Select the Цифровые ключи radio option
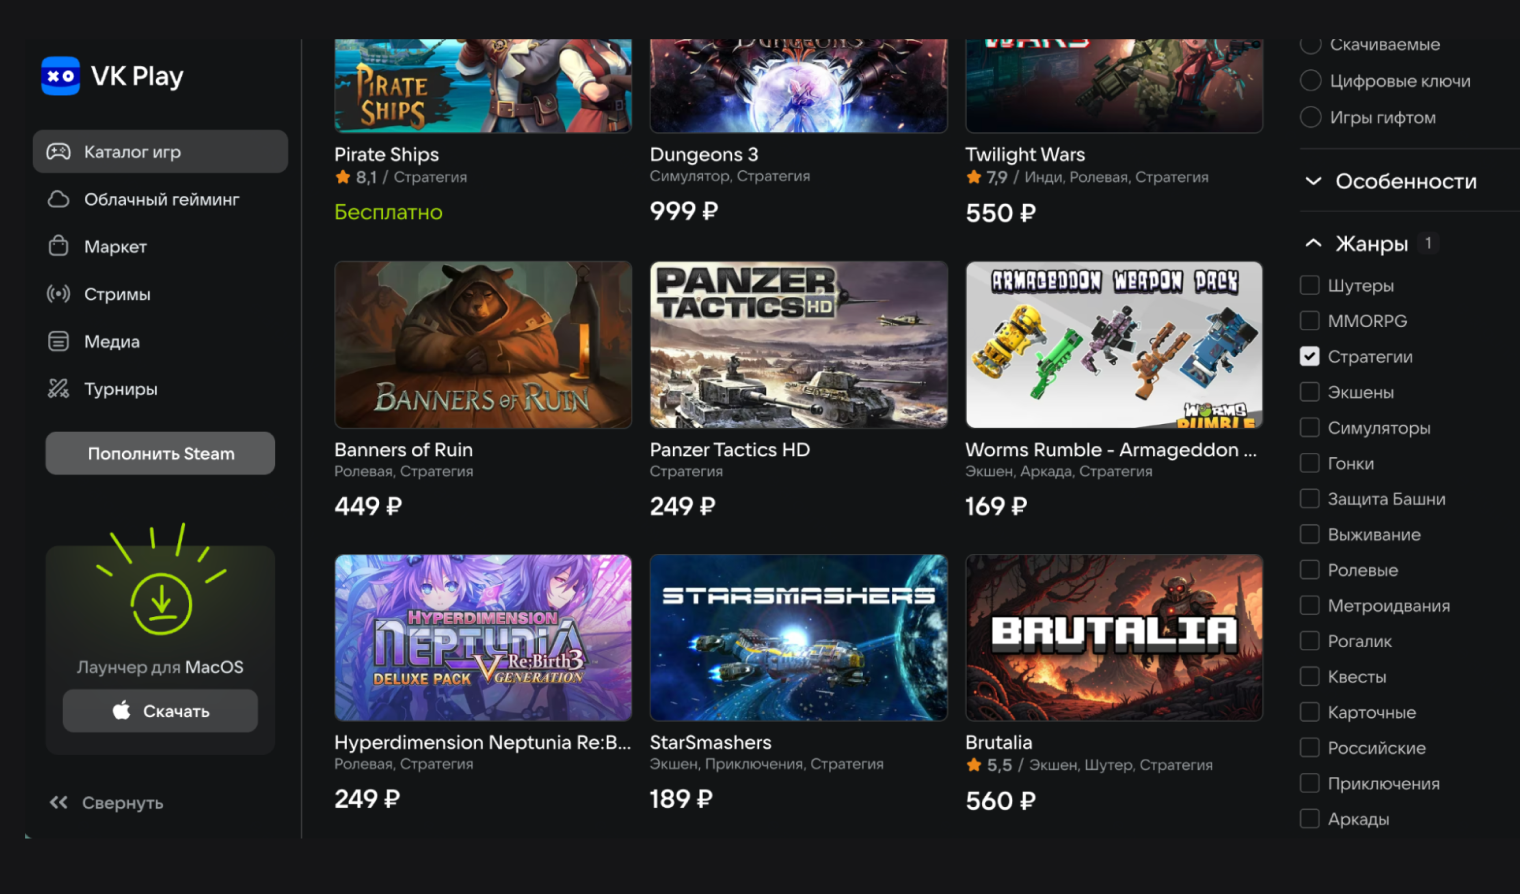Screen dimensions: 1520x894 1310,80
